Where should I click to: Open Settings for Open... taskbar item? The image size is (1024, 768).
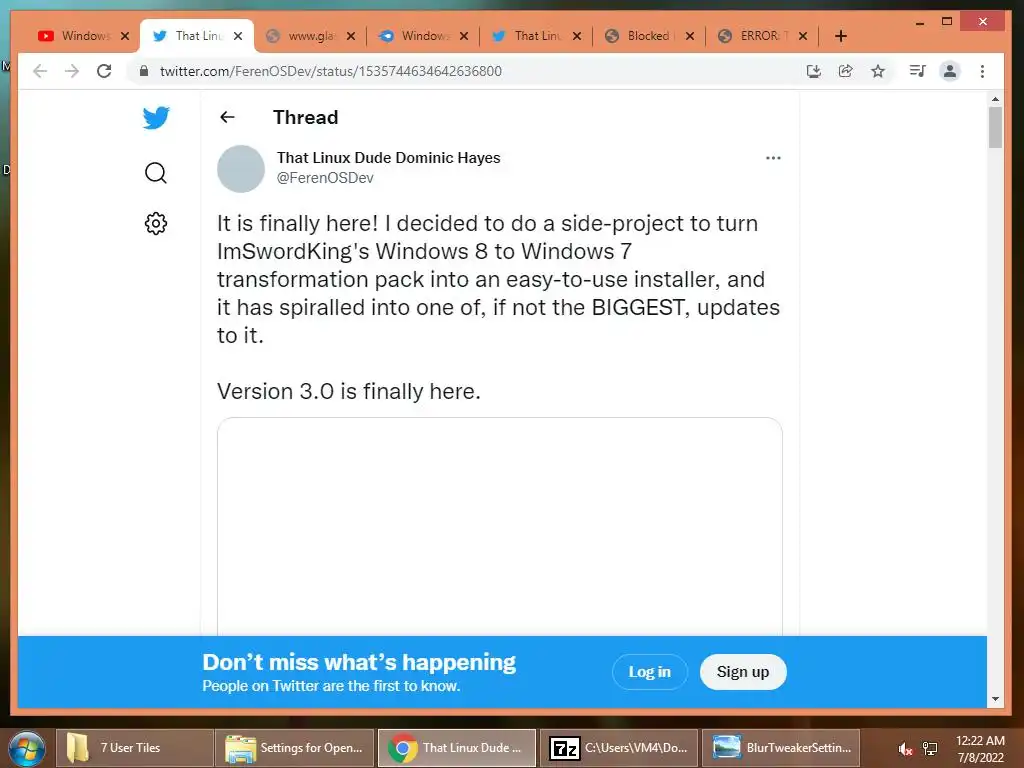tap(295, 748)
